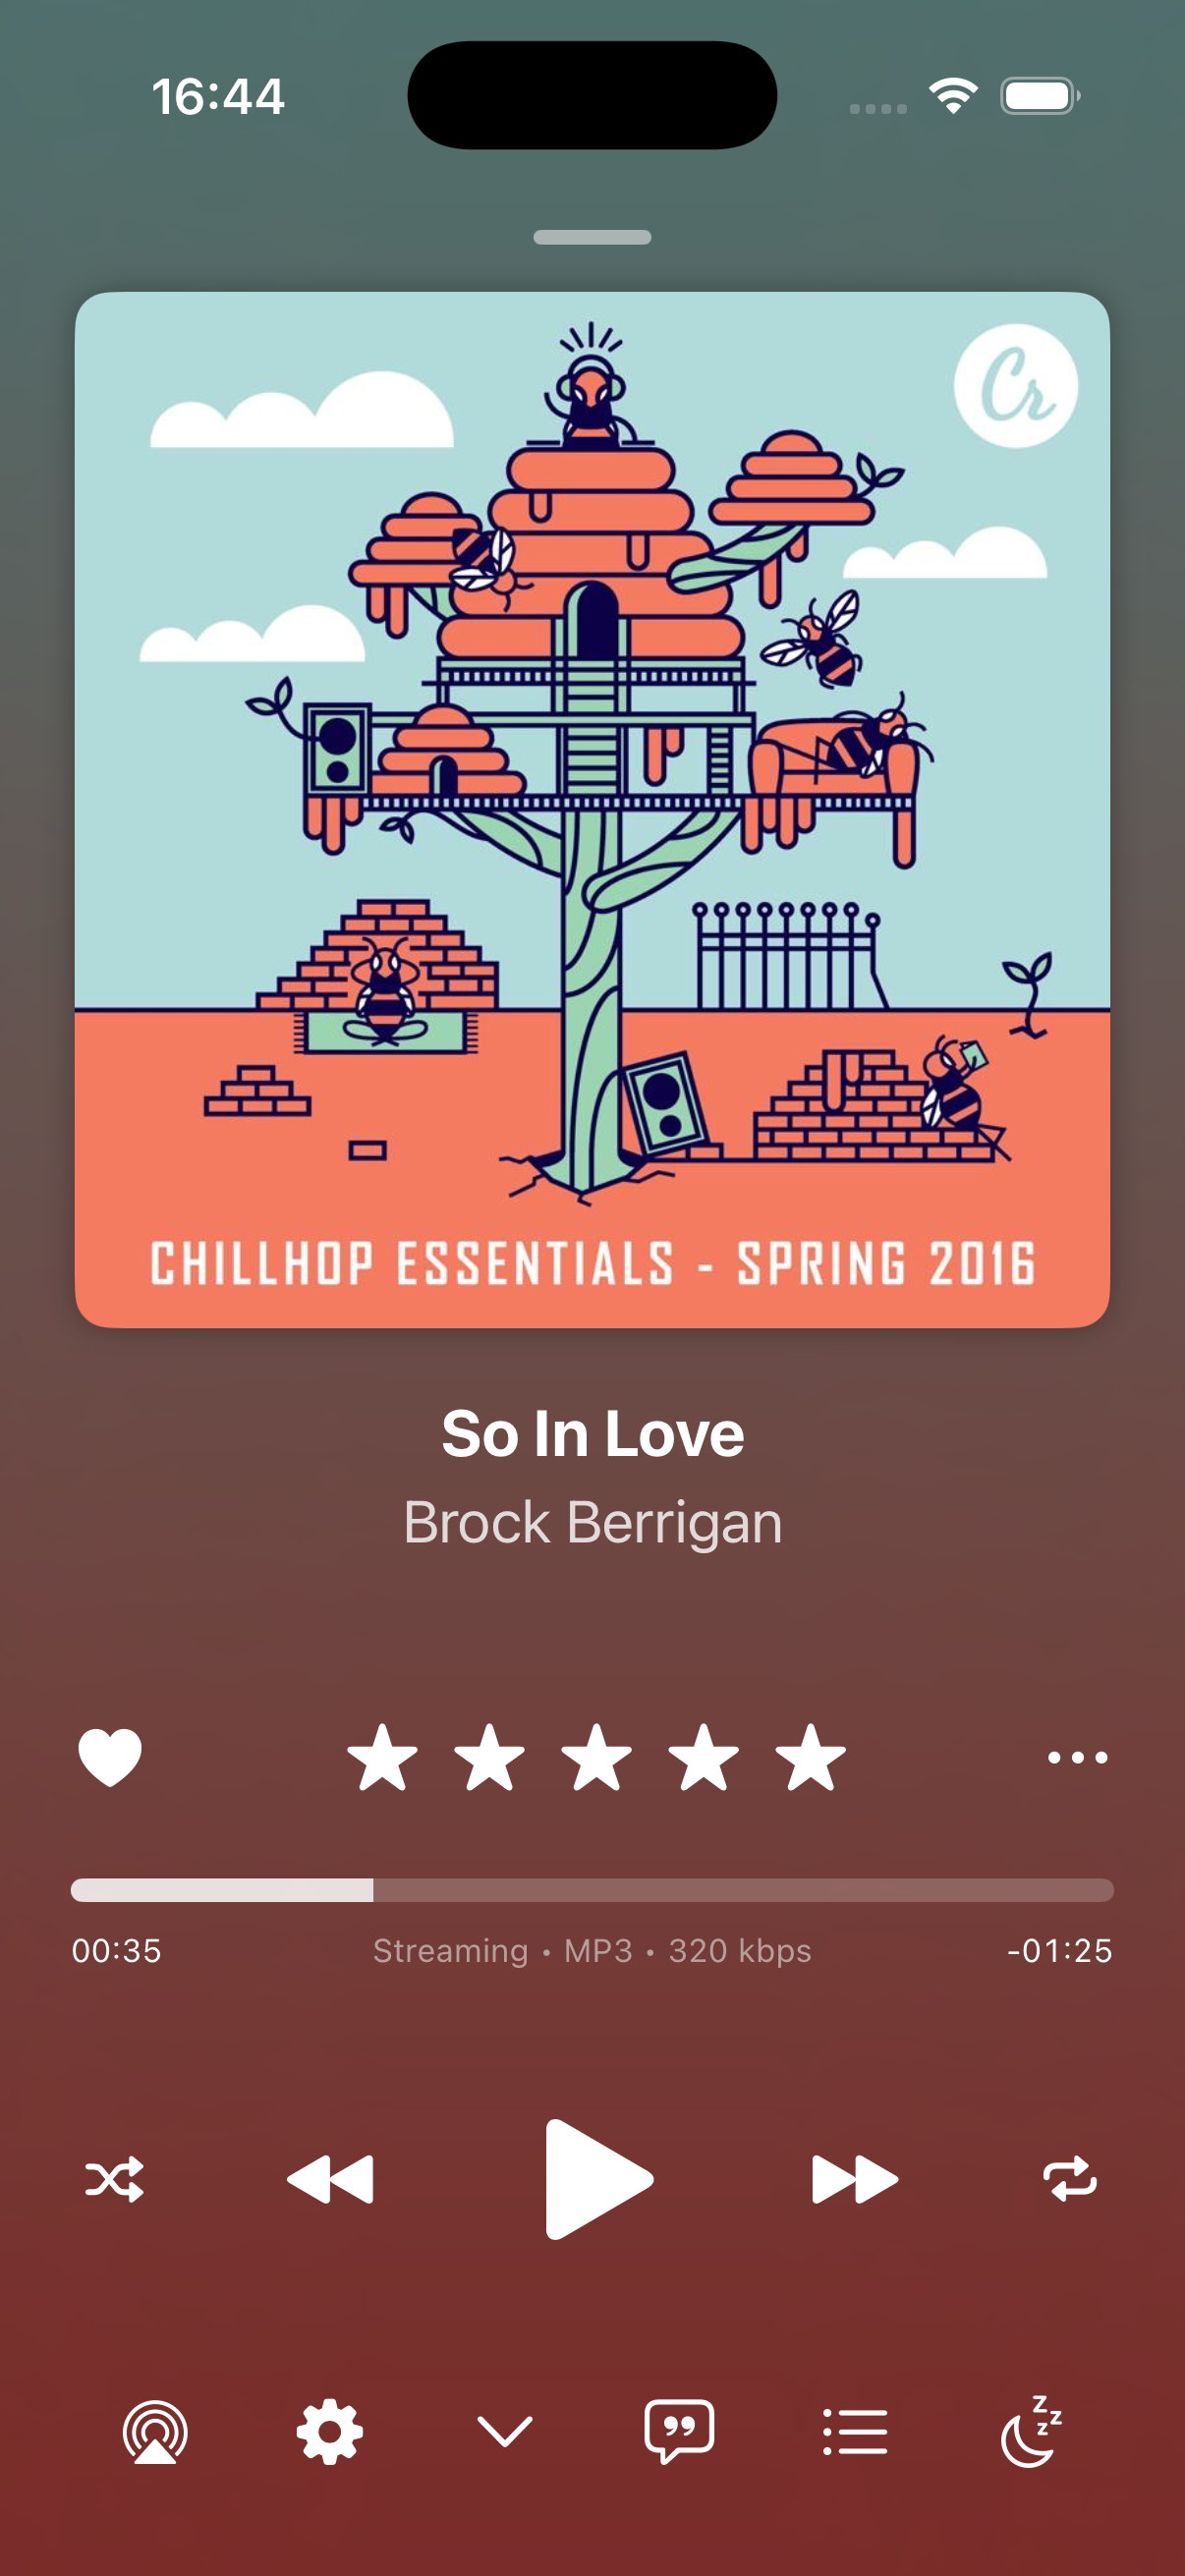Open artist Brock Berrigan
Screen dimensions: 1185x2576
coord(592,1522)
